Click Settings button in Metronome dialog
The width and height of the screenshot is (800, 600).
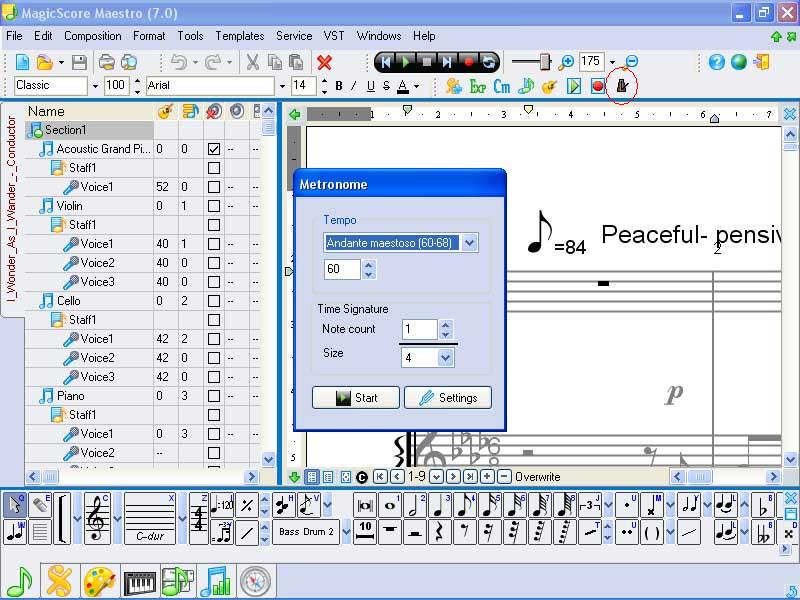click(448, 397)
